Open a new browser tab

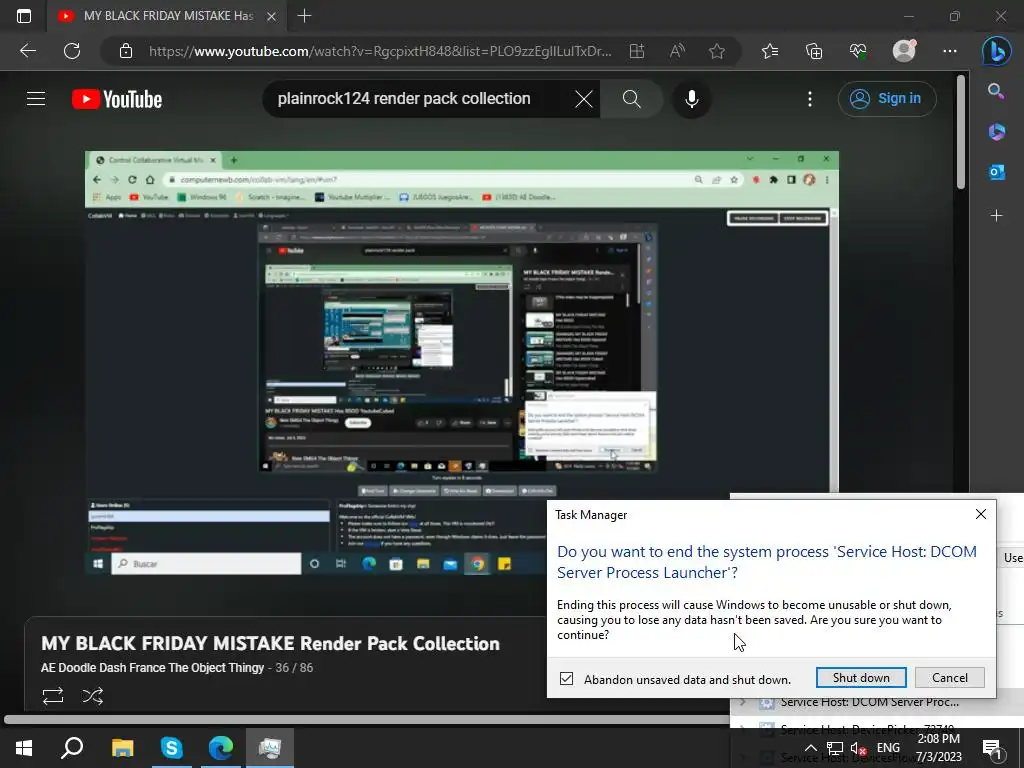[304, 16]
